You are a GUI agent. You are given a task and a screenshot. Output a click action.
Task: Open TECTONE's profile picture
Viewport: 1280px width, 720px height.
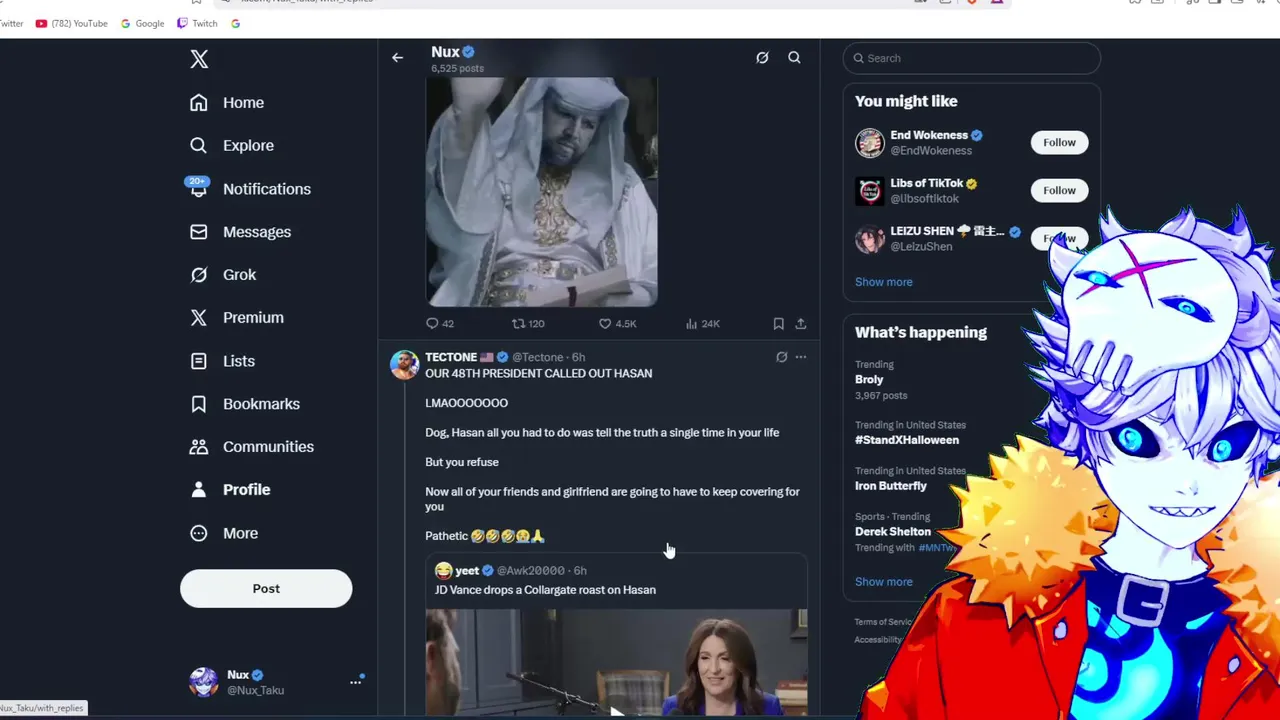(404, 364)
